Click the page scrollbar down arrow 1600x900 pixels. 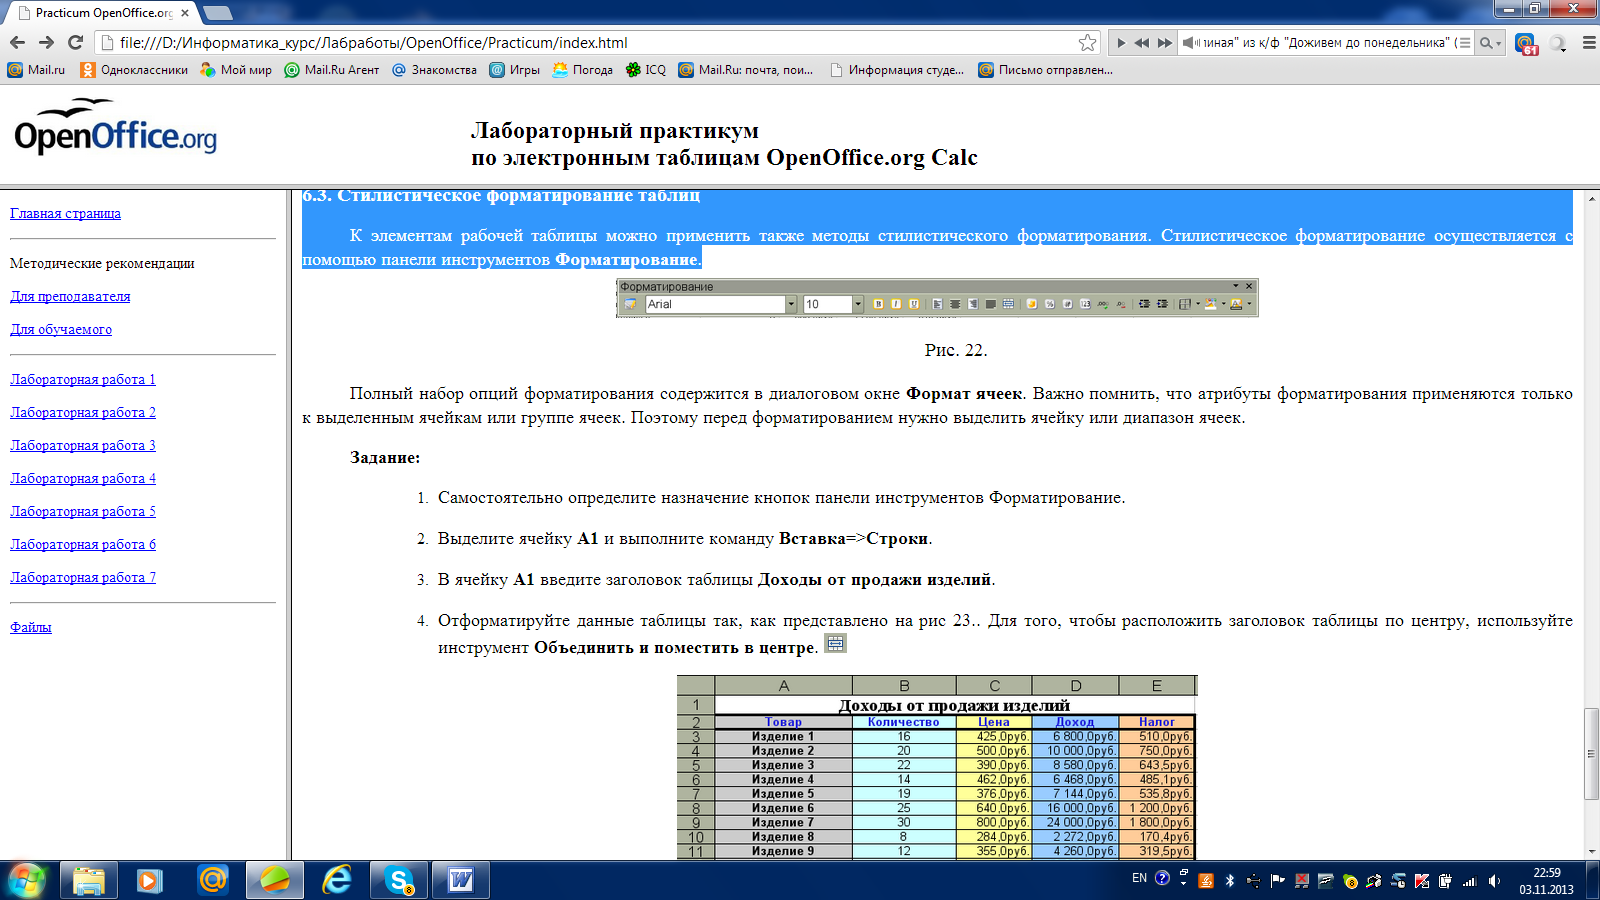1591,851
